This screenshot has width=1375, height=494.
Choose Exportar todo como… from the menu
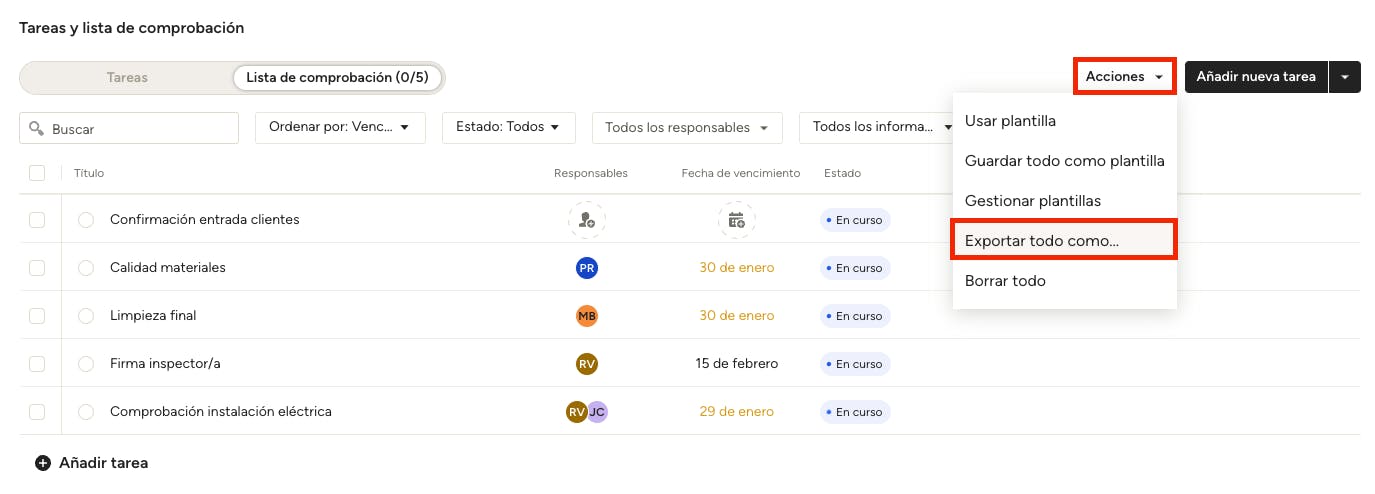(x=1042, y=241)
